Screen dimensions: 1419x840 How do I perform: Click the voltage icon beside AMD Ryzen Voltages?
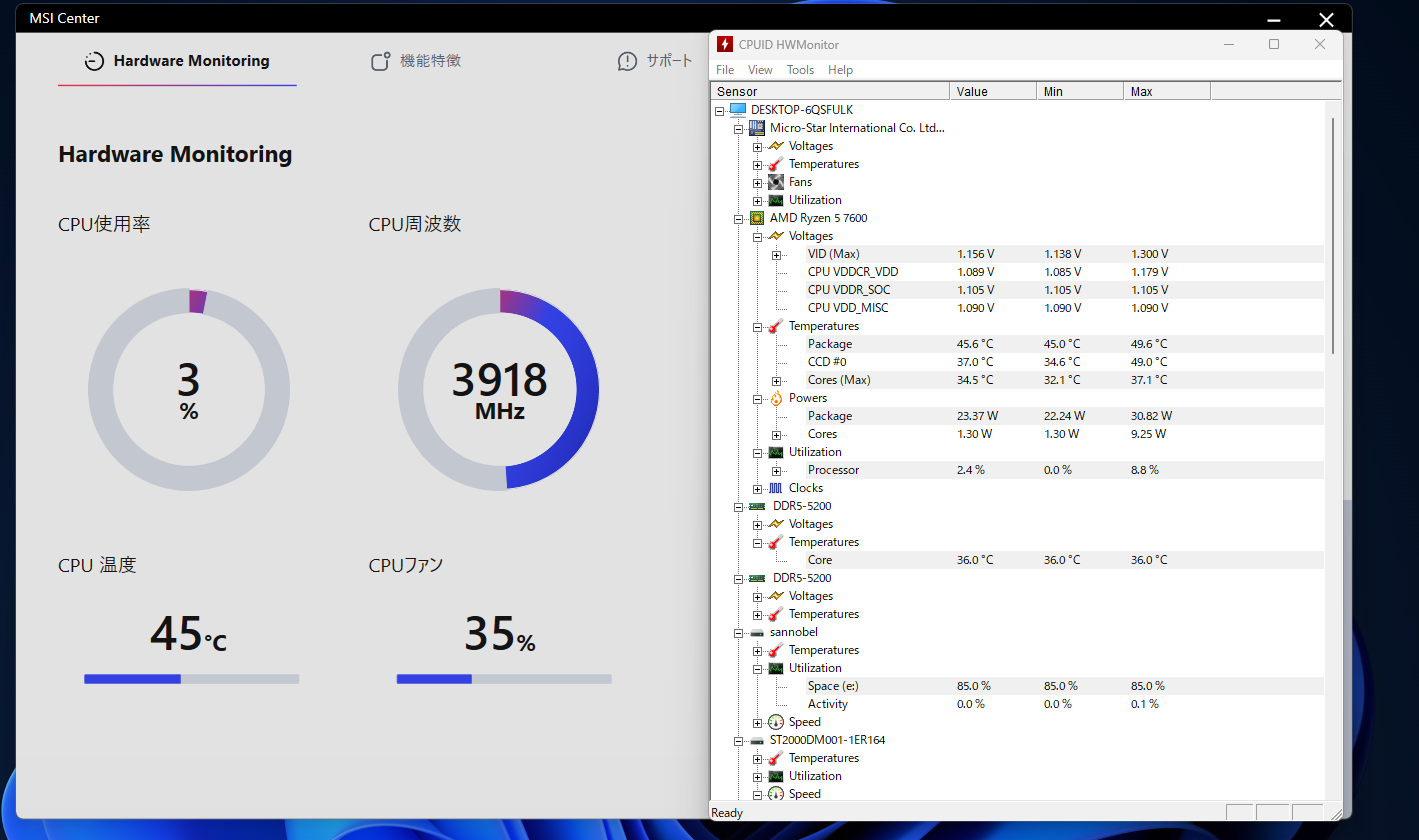tap(776, 236)
